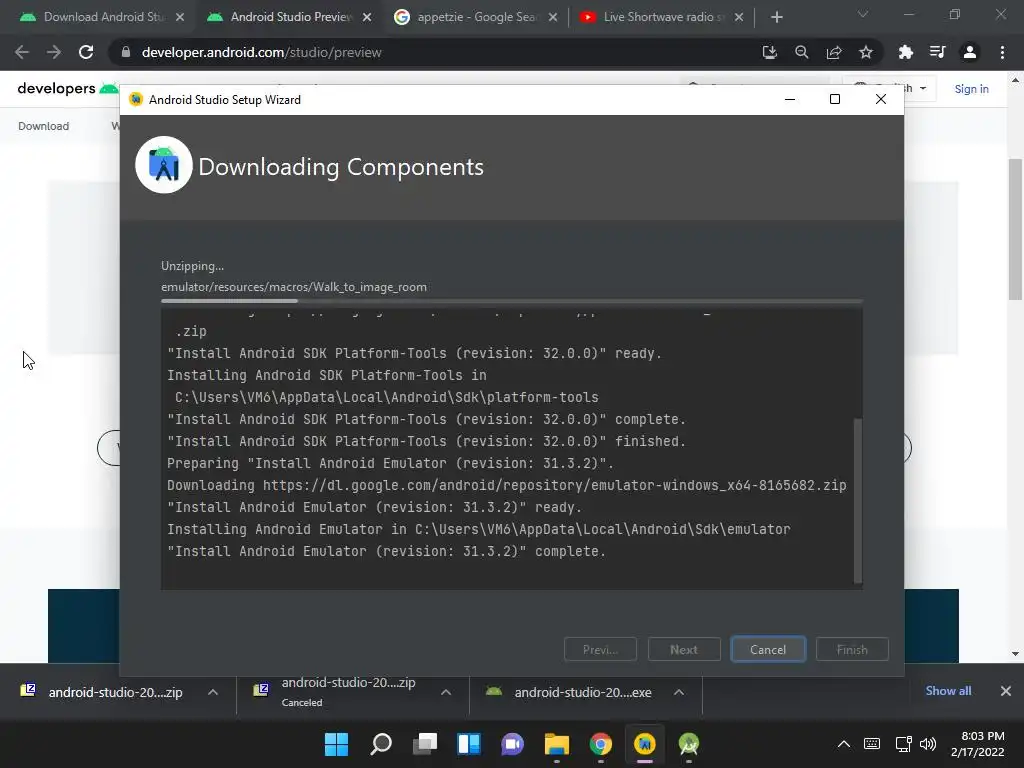Open the network tray icon

click(903, 744)
